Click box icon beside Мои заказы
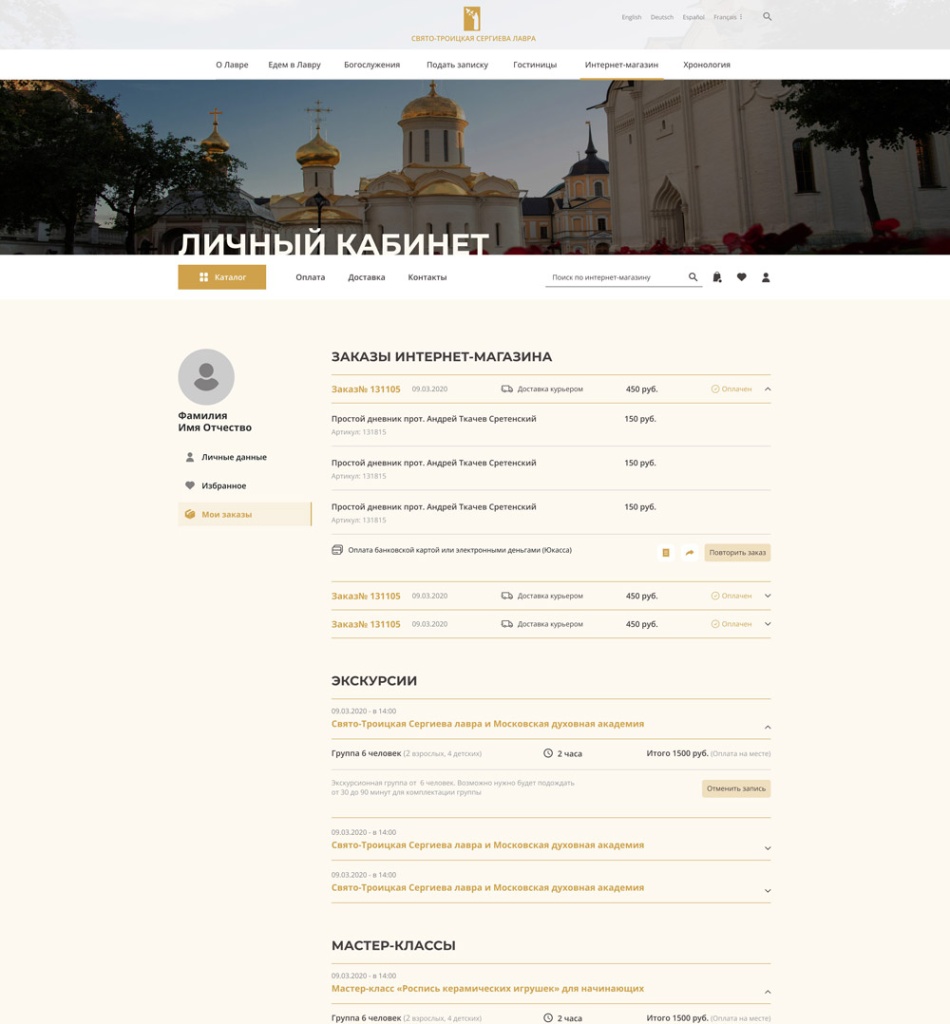 pos(190,514)
